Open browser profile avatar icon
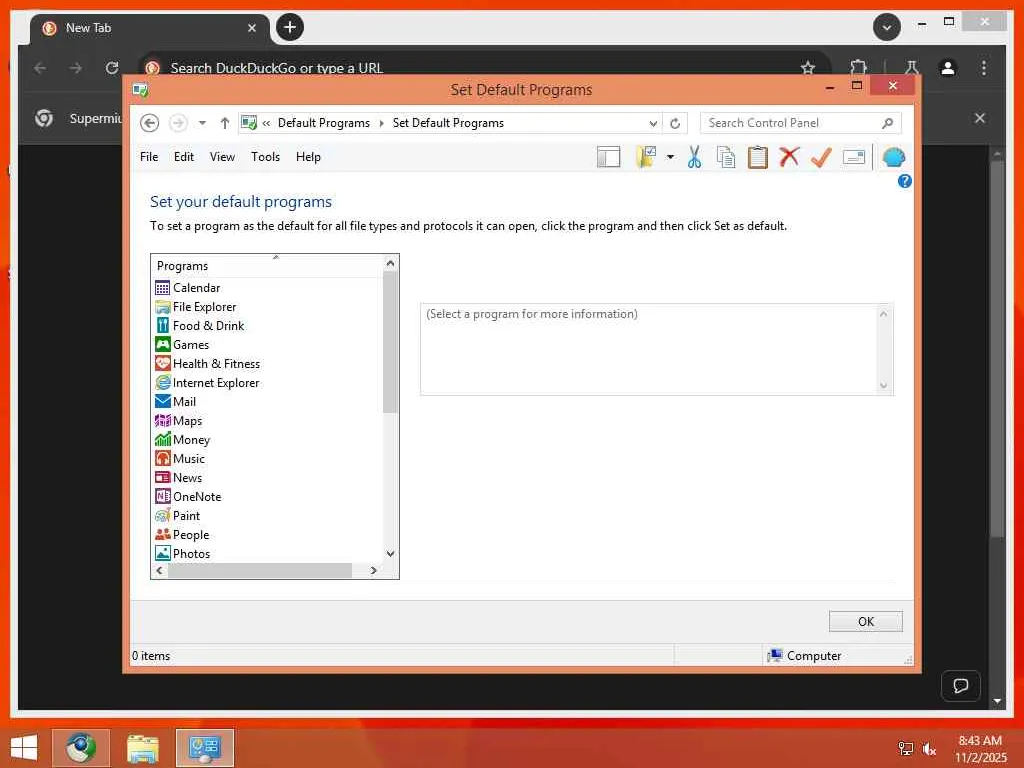This screenshot has height=768, width=1024. (x=948, y=68)
